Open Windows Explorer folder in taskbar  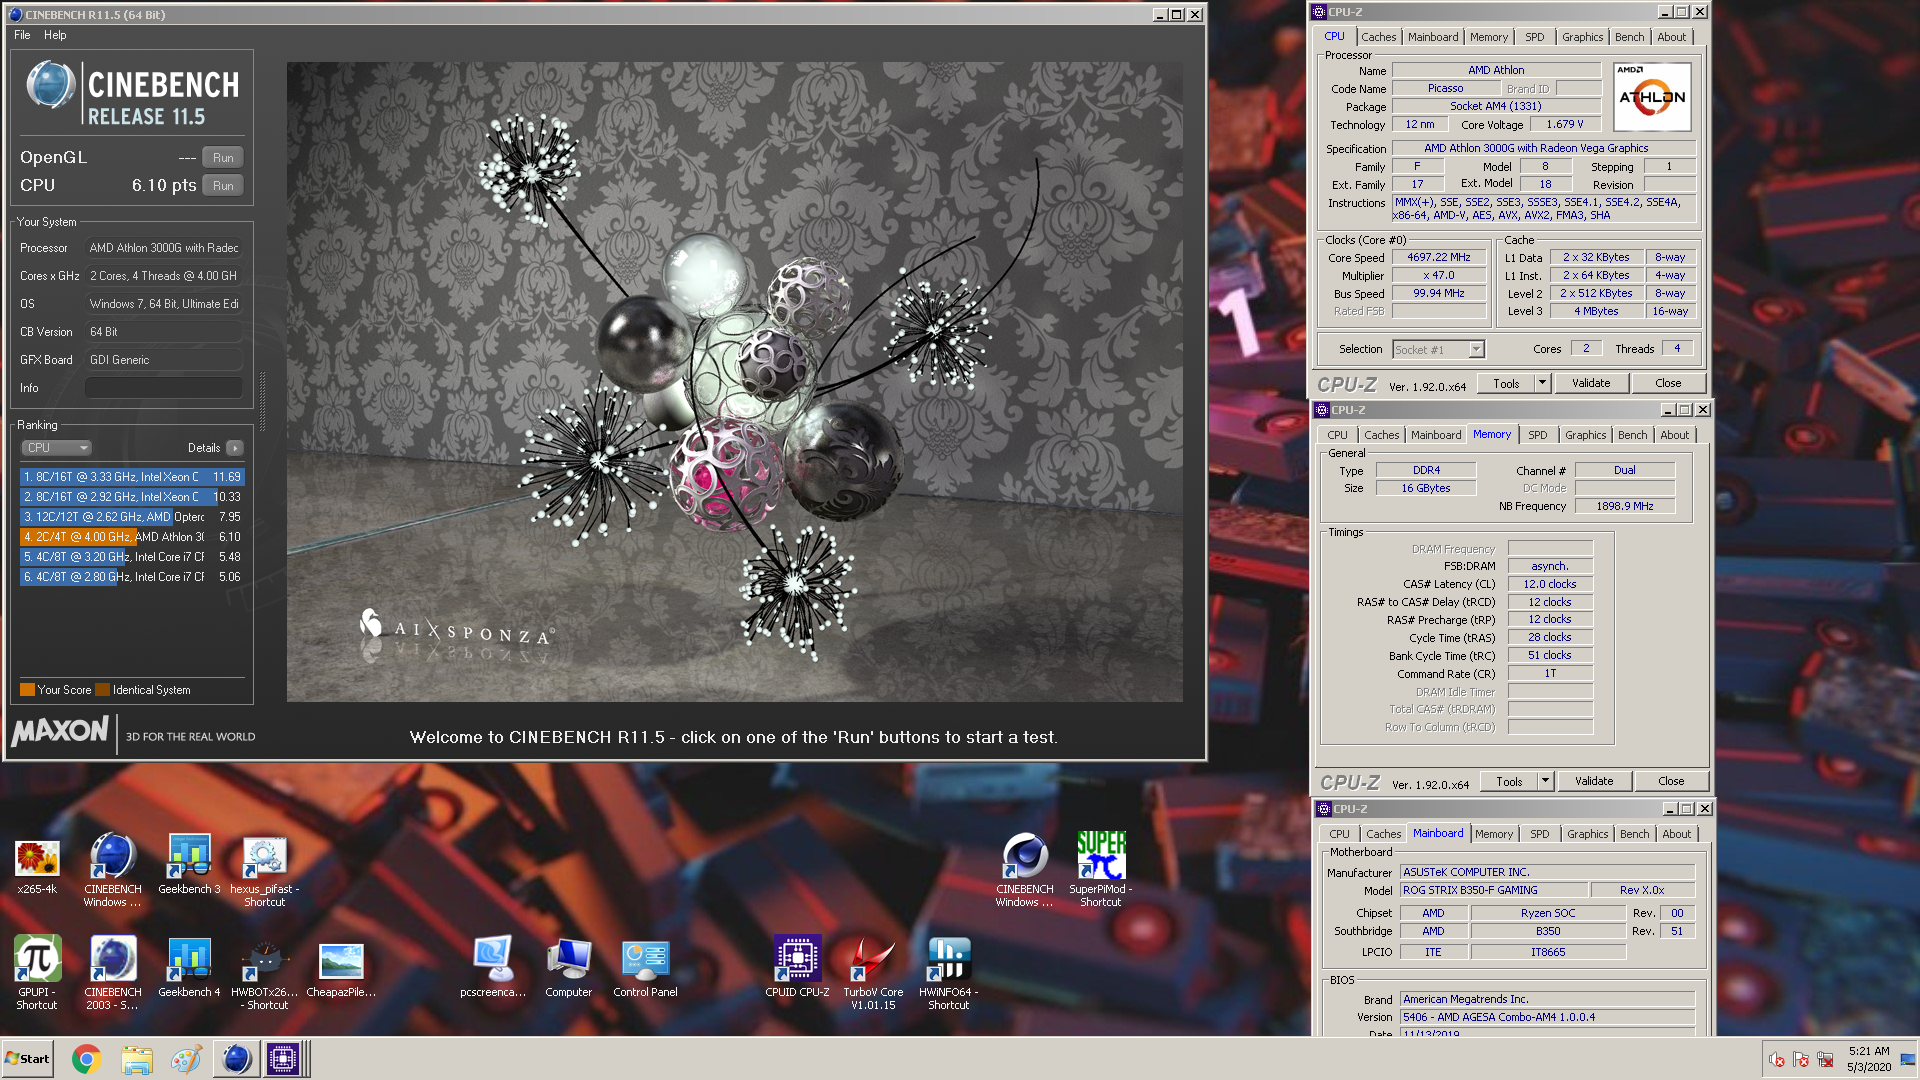click(x=137, y=1059)
